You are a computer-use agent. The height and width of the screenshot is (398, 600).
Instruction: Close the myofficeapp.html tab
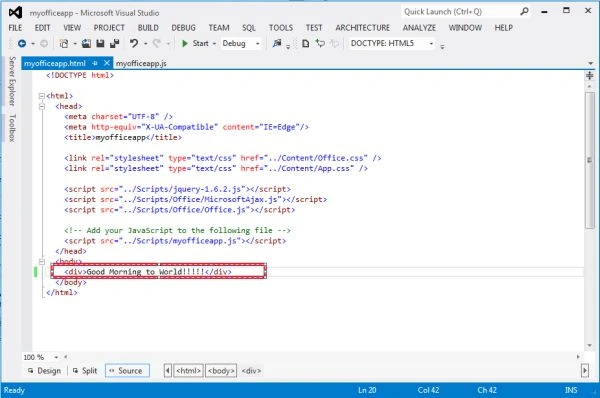click(x=107, y=63)
